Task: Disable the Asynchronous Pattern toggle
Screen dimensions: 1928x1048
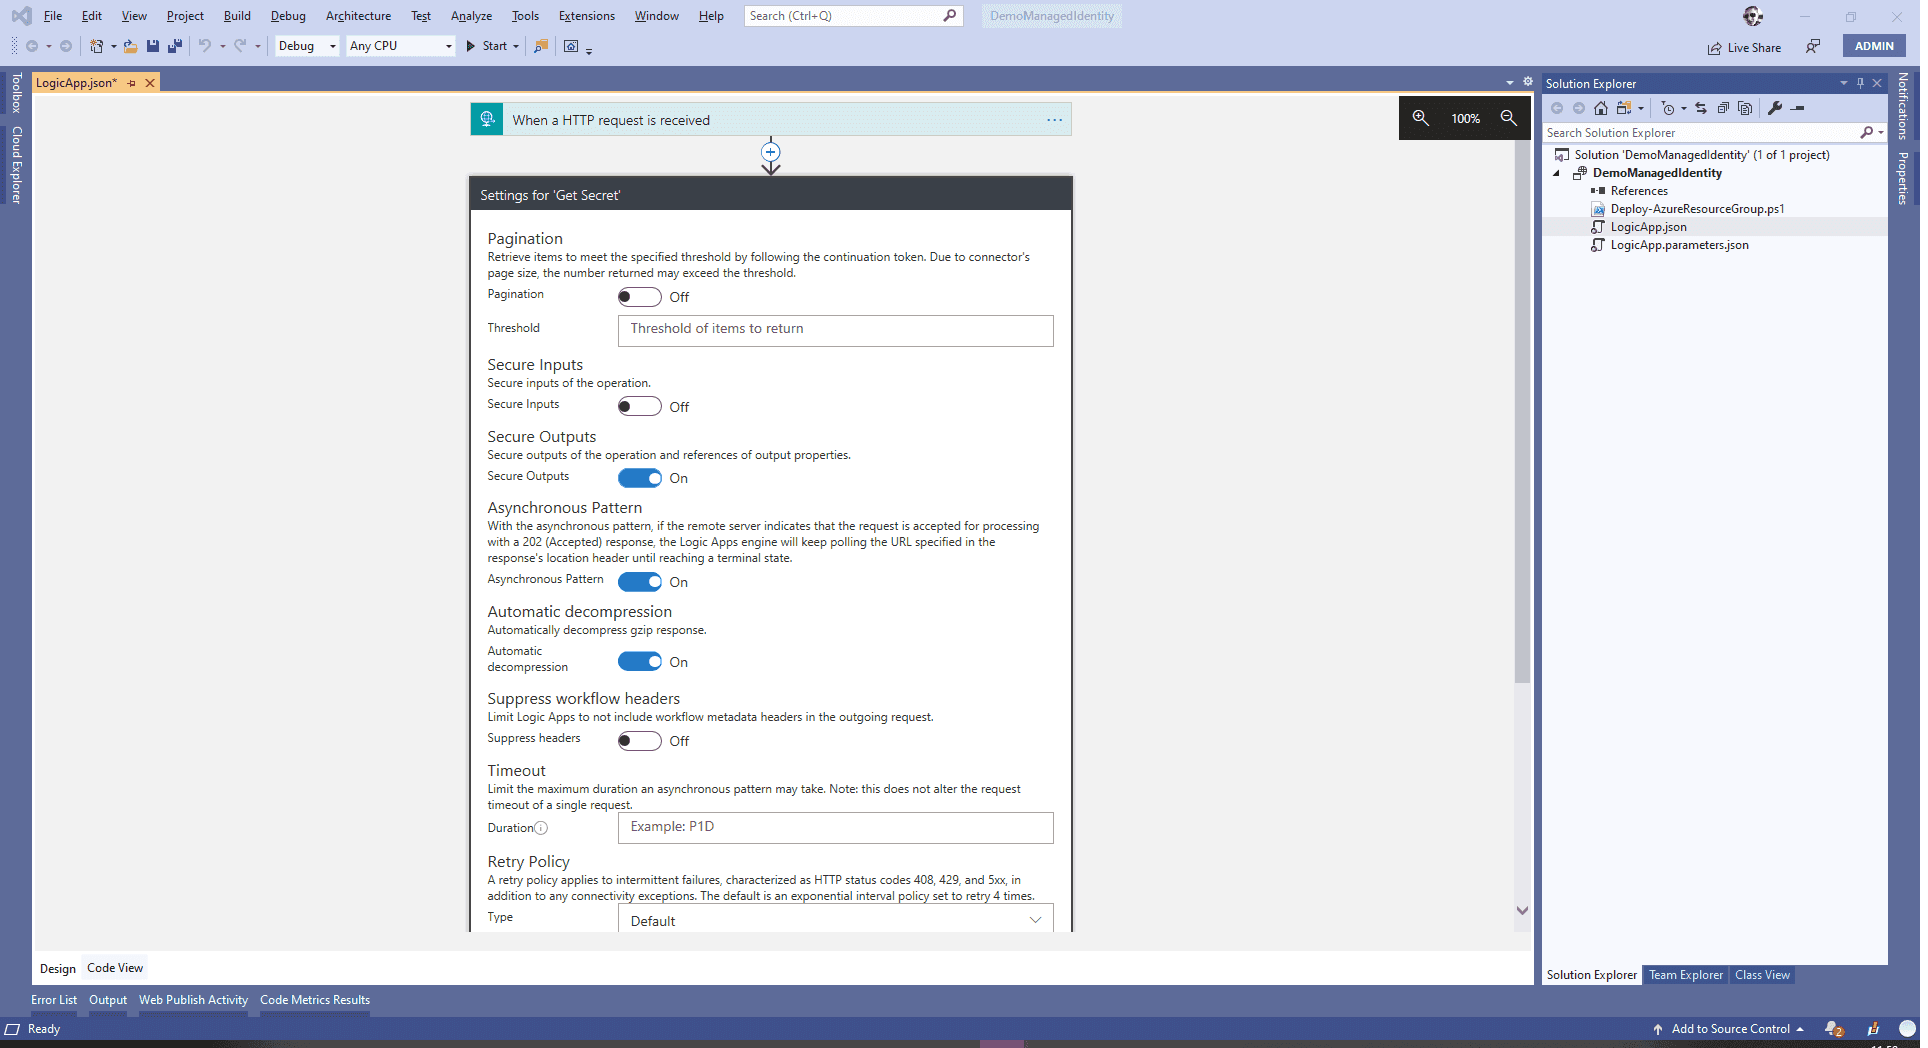Action: [639, 582]
